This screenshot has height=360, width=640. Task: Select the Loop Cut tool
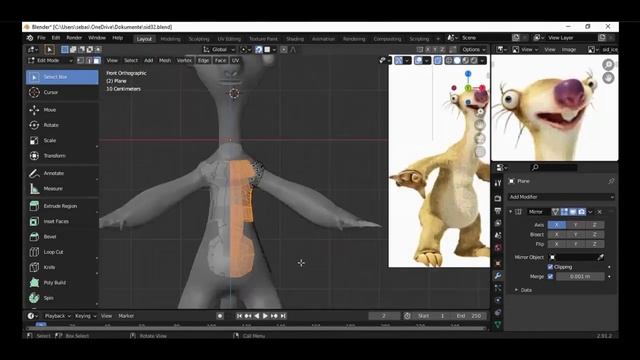[x=62, y=252]
